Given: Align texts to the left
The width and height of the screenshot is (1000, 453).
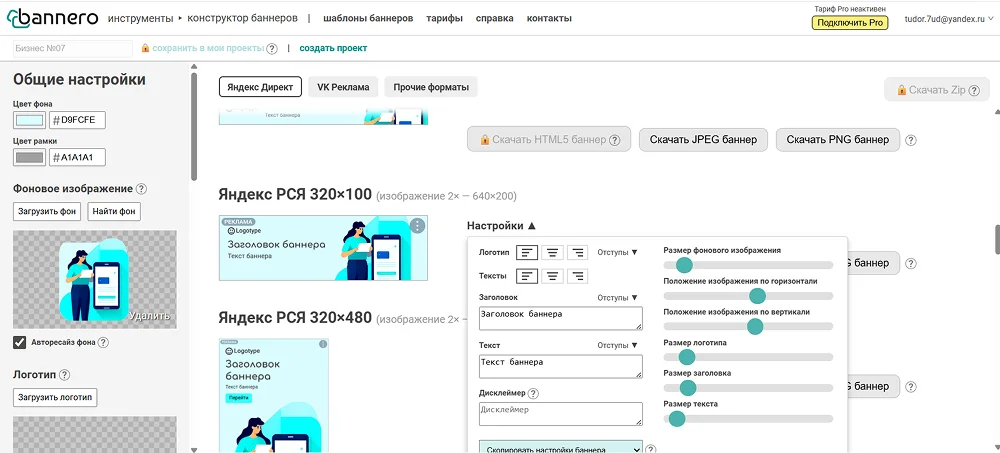Looking at the screenshot, I should coord(527,276).
